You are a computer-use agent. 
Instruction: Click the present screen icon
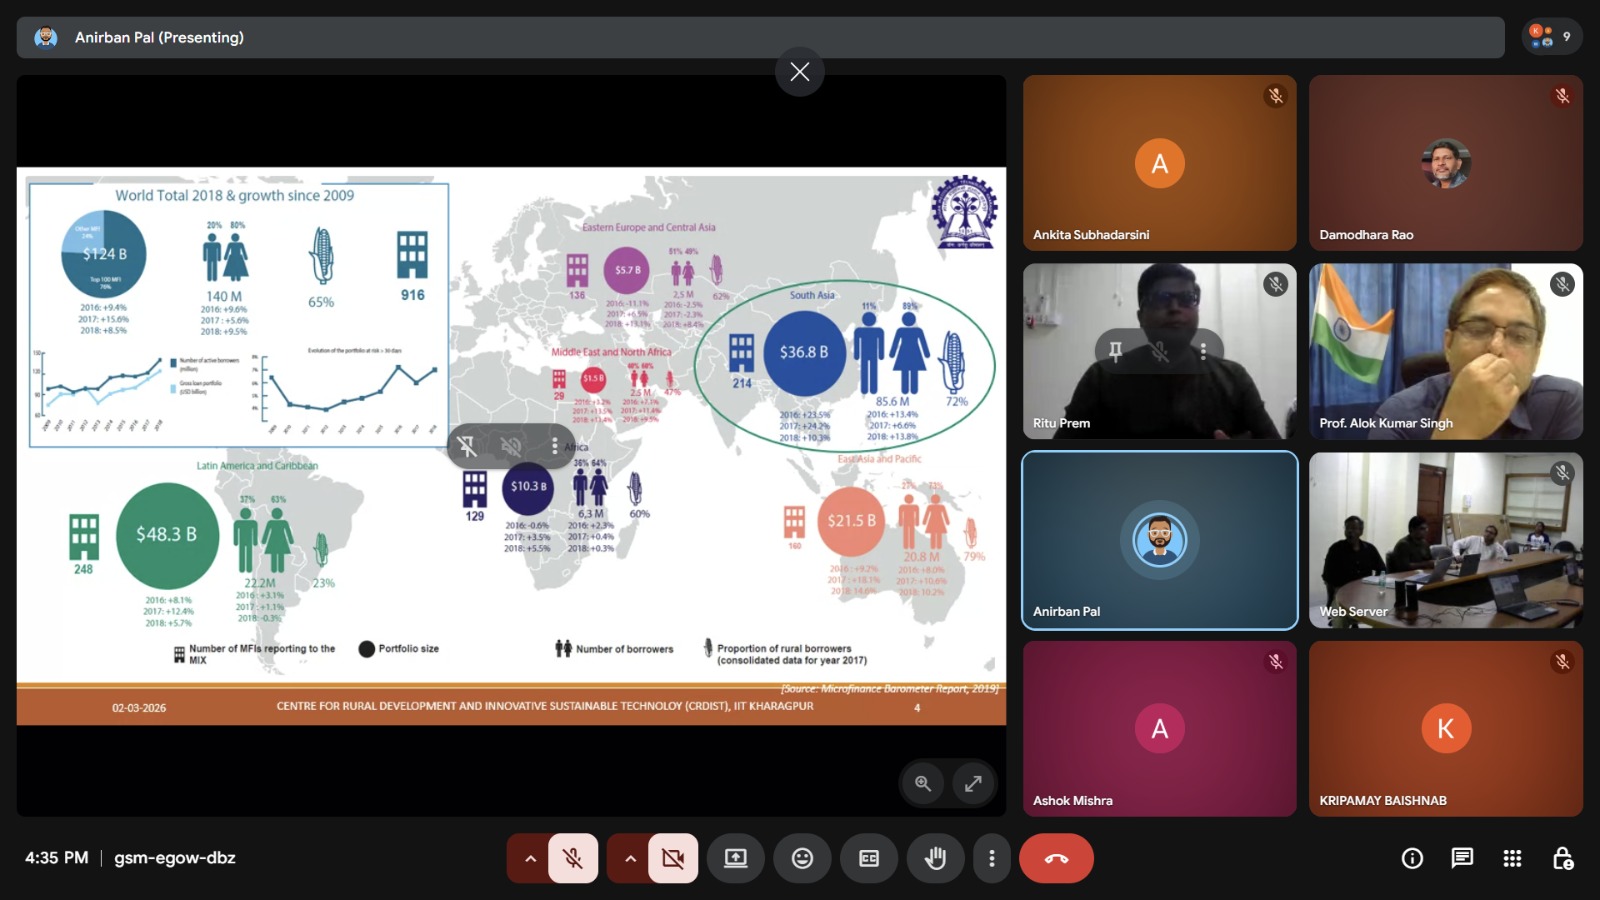coord(736,858)
